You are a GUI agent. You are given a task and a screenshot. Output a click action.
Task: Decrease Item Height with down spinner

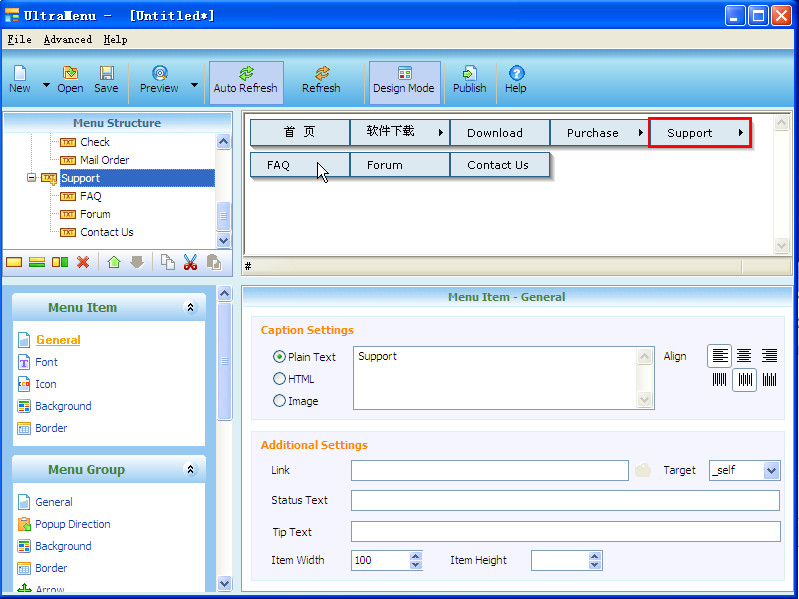(x=595, y=564)
